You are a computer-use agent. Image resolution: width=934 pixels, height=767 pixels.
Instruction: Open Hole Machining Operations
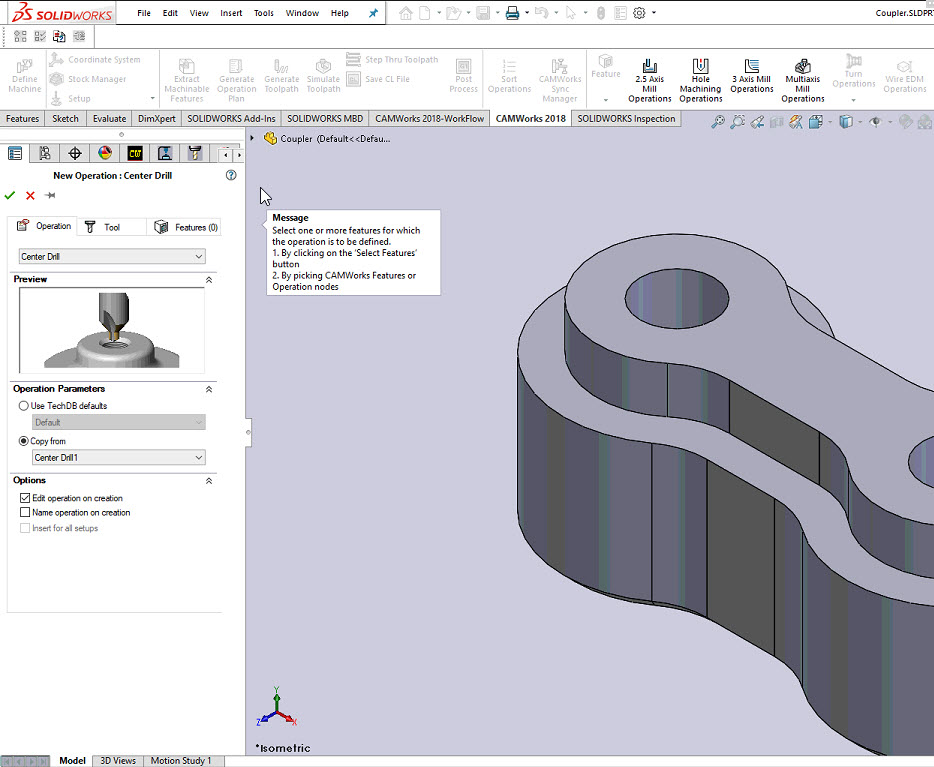point(700,80)
